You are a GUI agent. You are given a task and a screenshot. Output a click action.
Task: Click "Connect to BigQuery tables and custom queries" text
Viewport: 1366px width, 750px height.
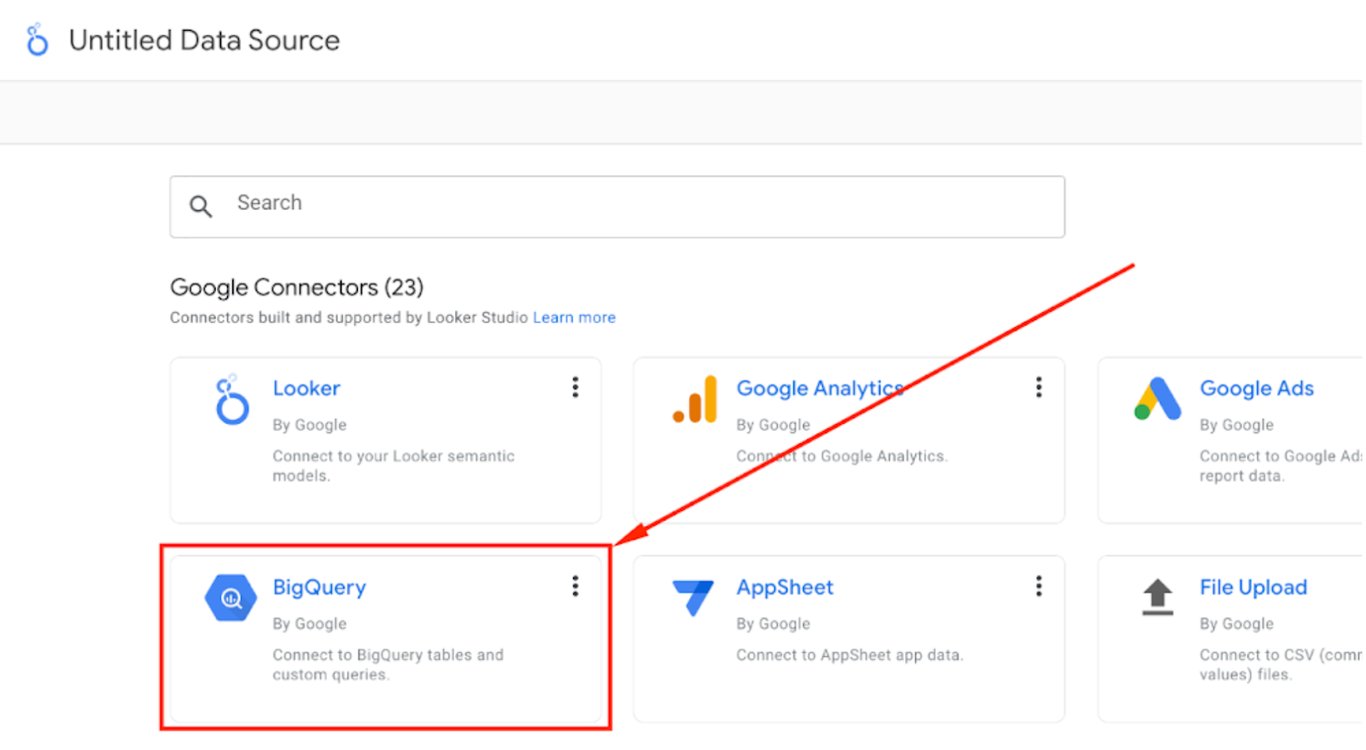(x=388, y=665)
